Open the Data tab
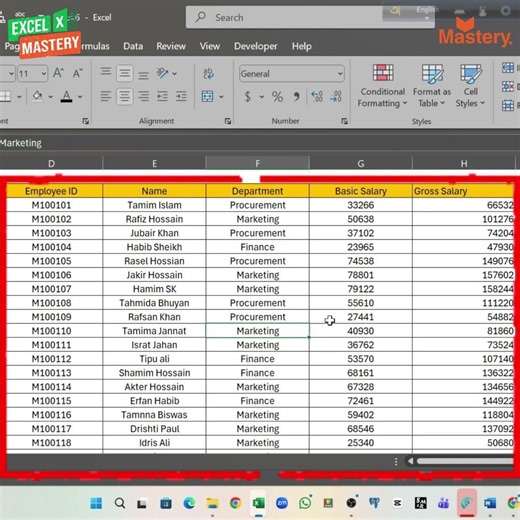The image size is (520, 520). (133, 46)
